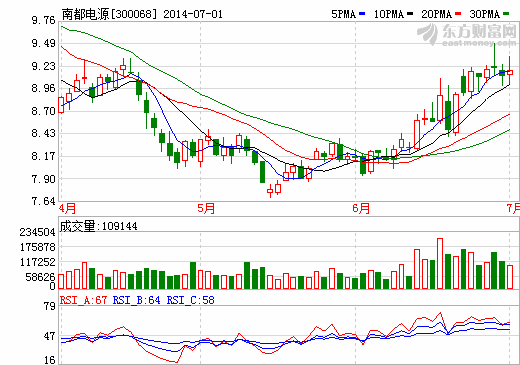Click the black 10PMA legend color marker
Viewport: 520px width, 365px height.
[x=410, y=14]
